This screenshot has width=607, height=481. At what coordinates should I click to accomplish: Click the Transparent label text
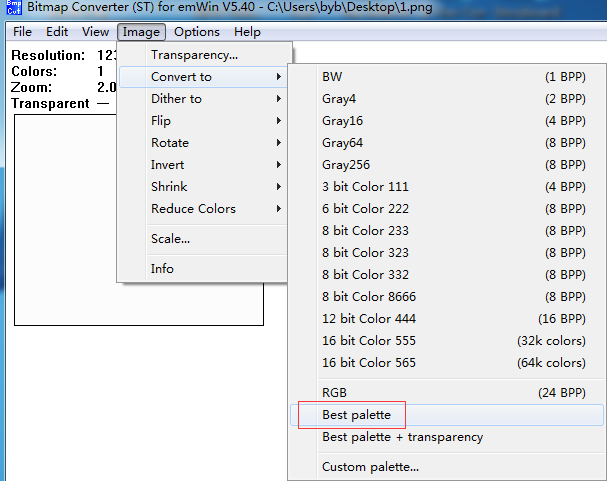click(x=50, y=104)
